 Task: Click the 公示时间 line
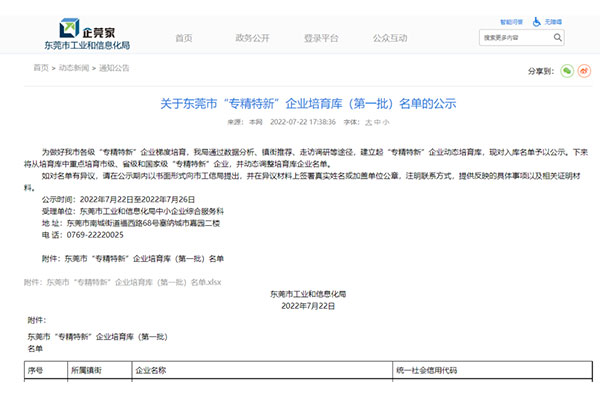pos(118,199)
